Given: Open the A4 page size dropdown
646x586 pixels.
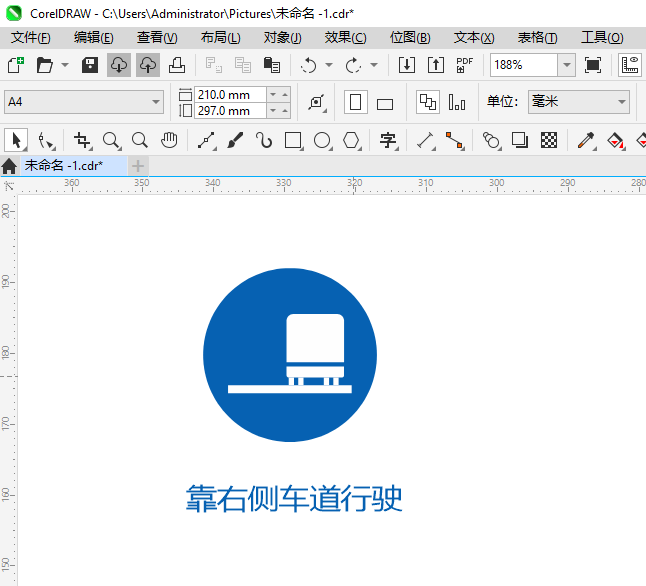Looking at the screenshot, I should pos(84,102).
